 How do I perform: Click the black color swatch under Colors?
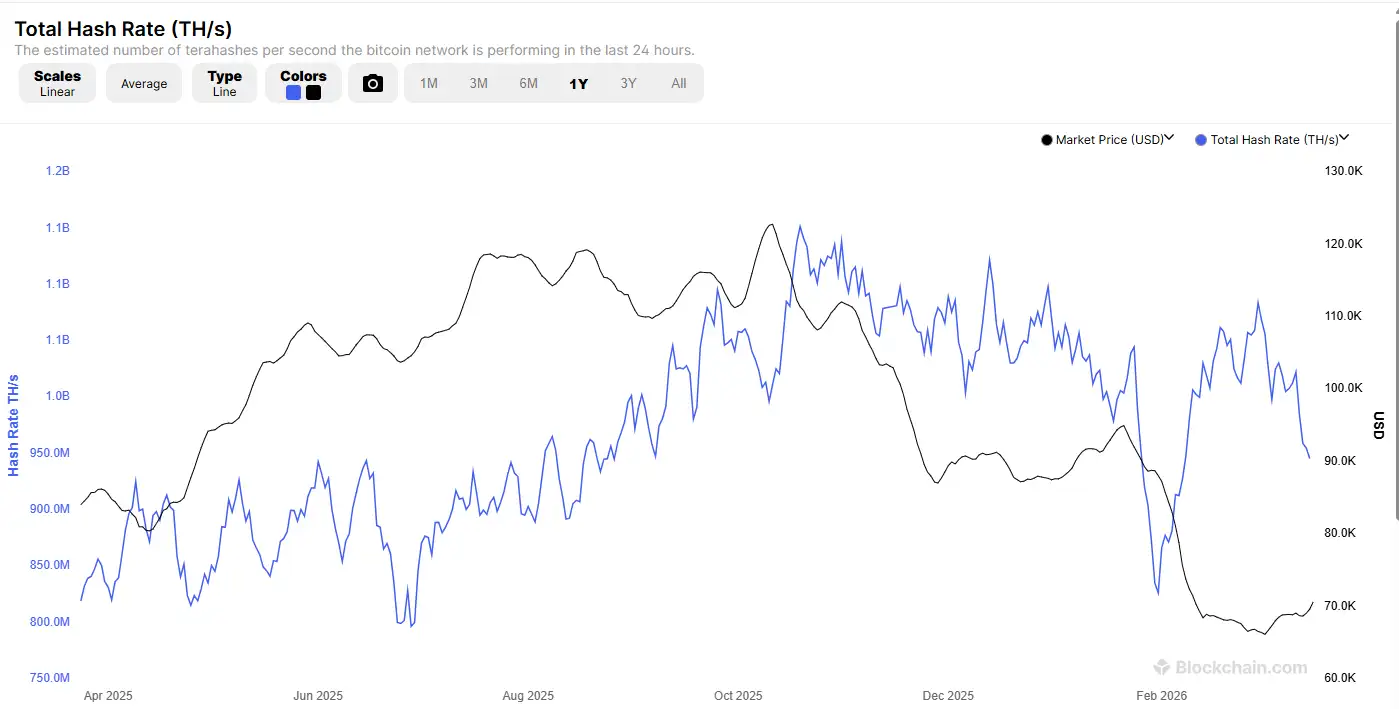pos(313,93)
